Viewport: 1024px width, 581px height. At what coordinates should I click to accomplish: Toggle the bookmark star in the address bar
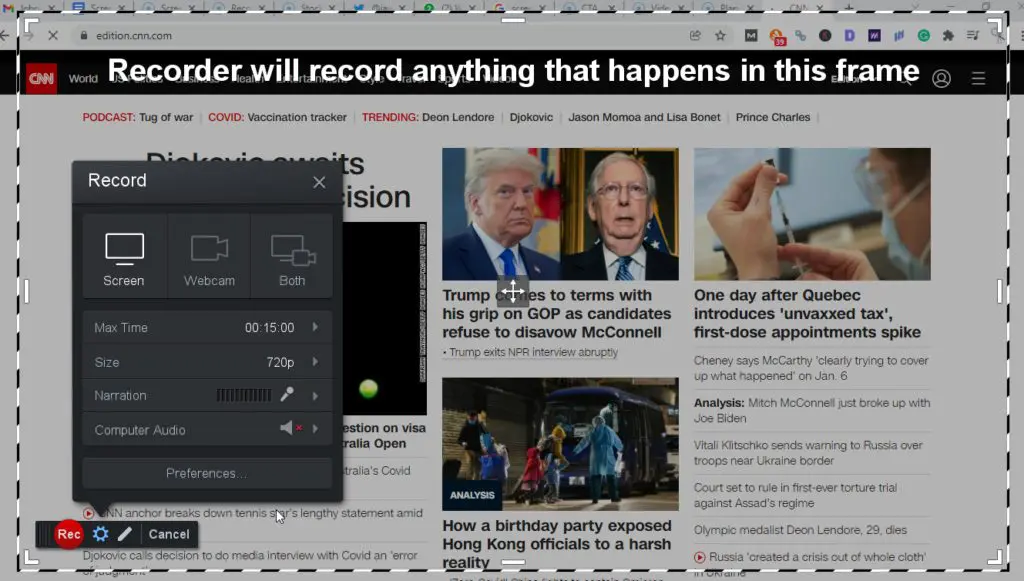tap(718, 34)
